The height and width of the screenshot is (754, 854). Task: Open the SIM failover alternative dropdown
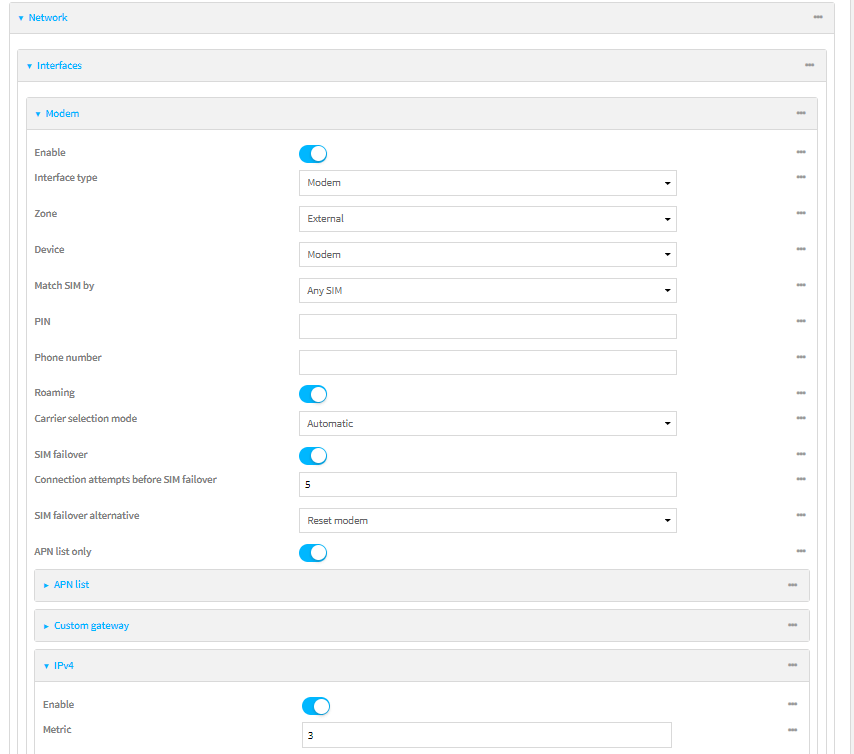coord(487,520)
